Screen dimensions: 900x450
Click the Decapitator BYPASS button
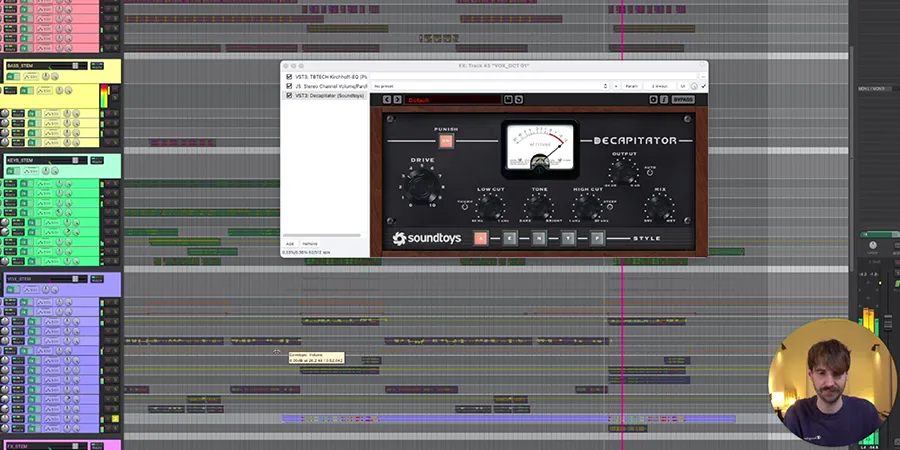(x=682, y=100)
